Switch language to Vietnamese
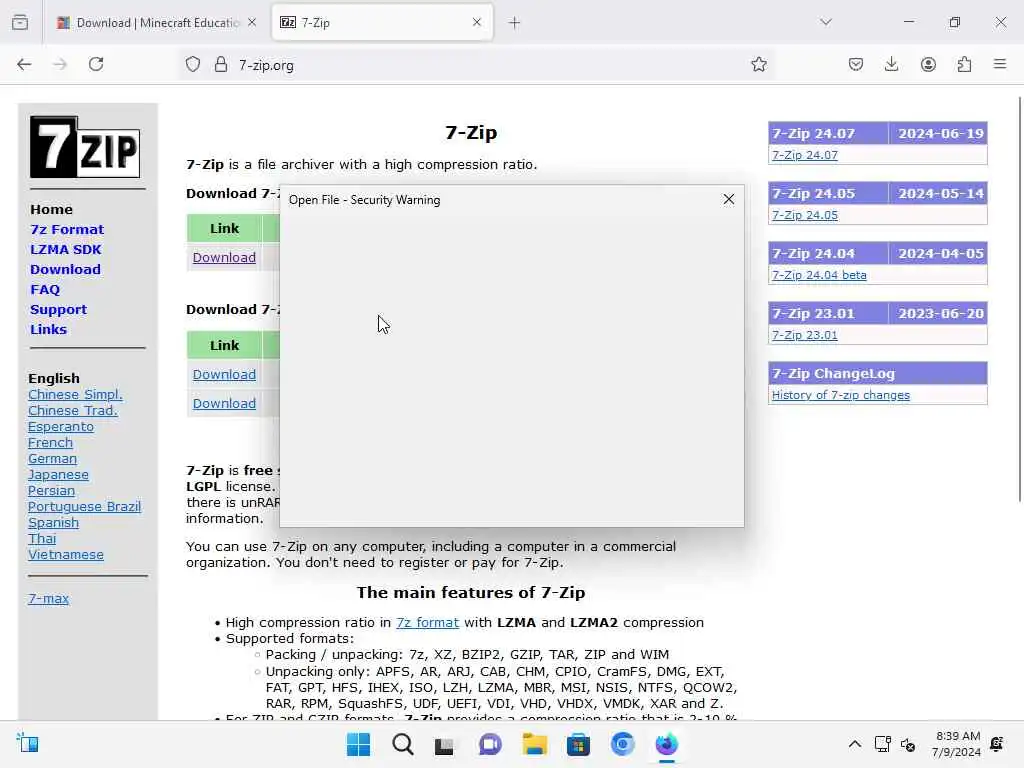This screenshot has height=768, width=1024. 66,554
